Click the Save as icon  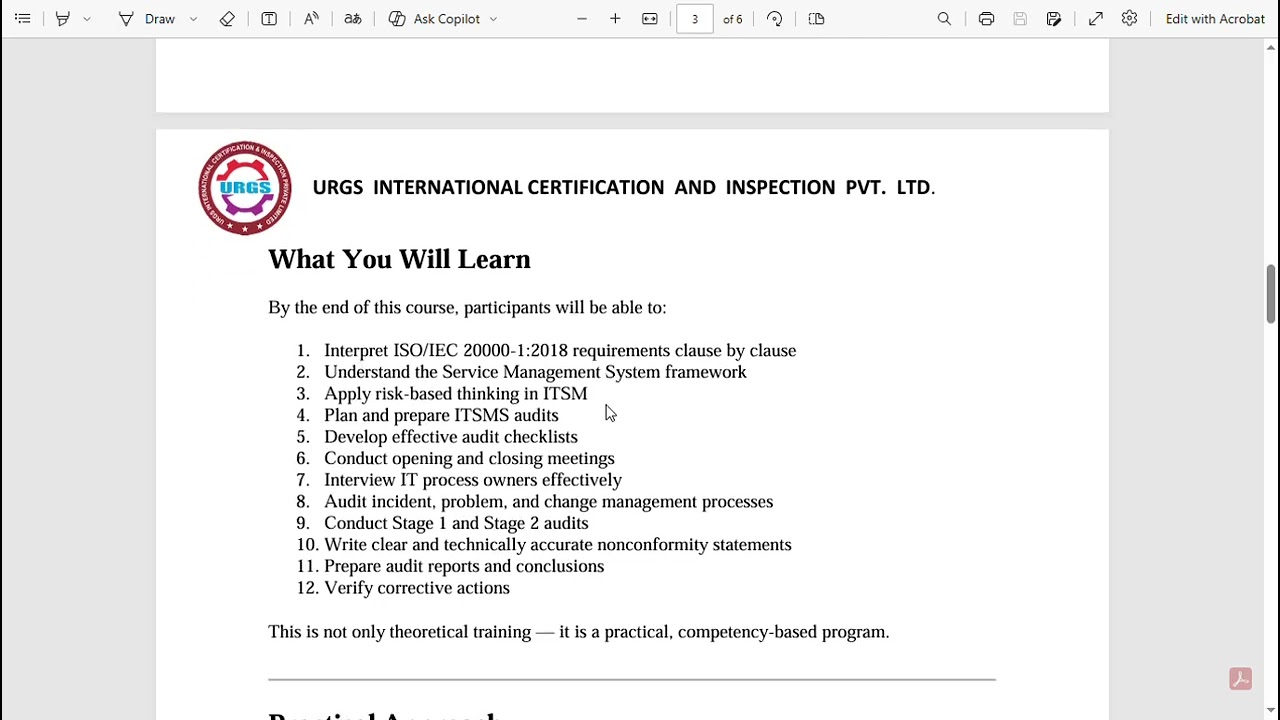[x=1054, y=19]
